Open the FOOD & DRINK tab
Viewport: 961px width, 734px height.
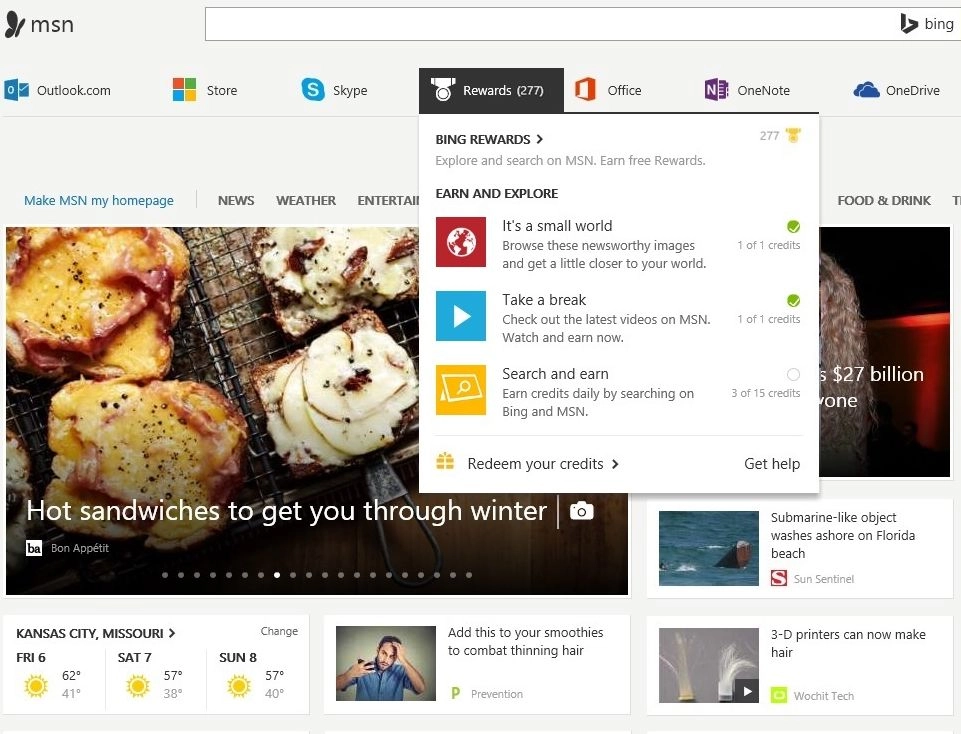884,200
